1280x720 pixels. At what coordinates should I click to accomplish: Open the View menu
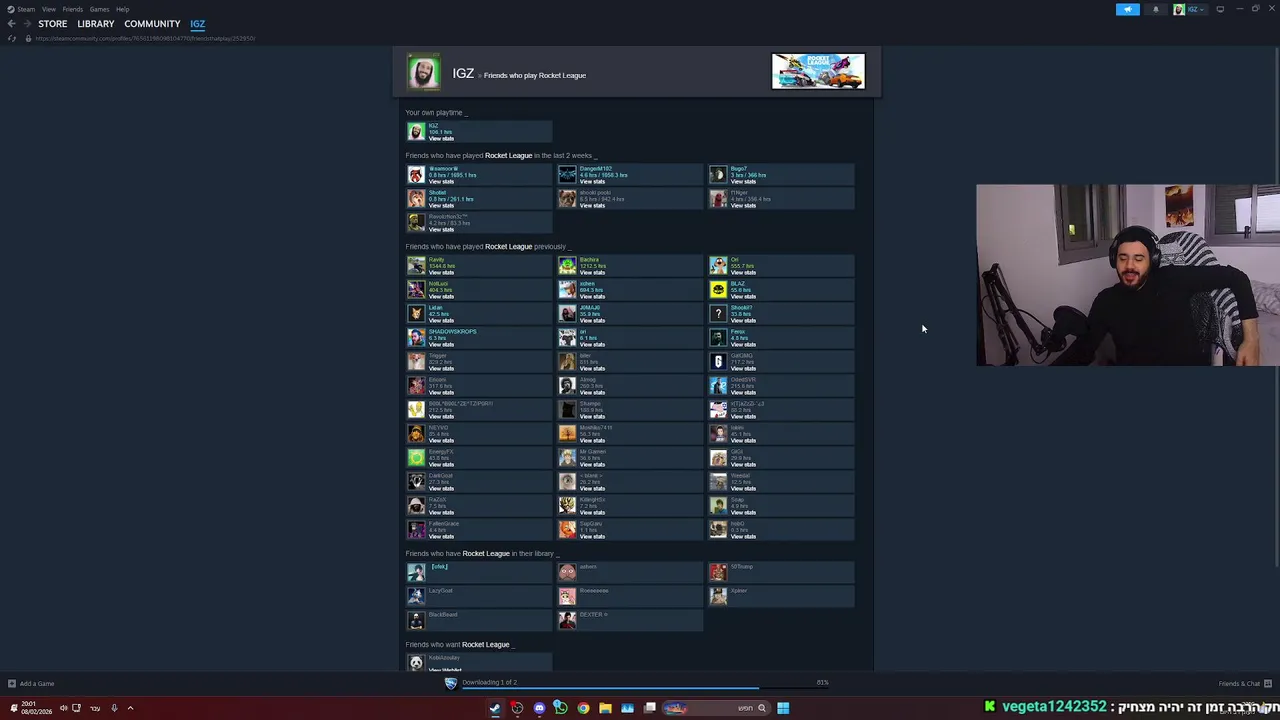48,9
